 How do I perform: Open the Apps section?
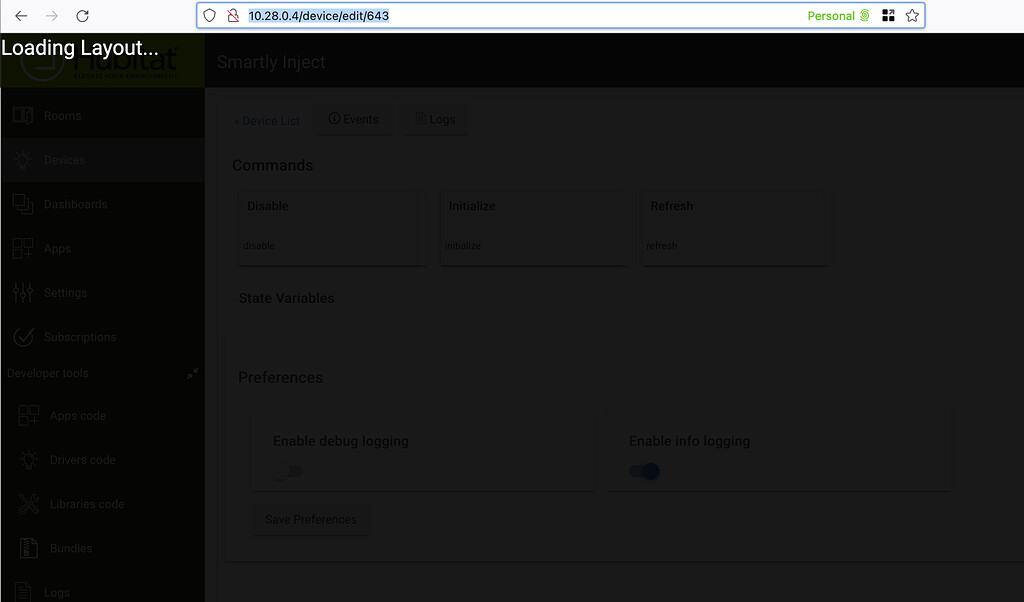click(58, 248)
